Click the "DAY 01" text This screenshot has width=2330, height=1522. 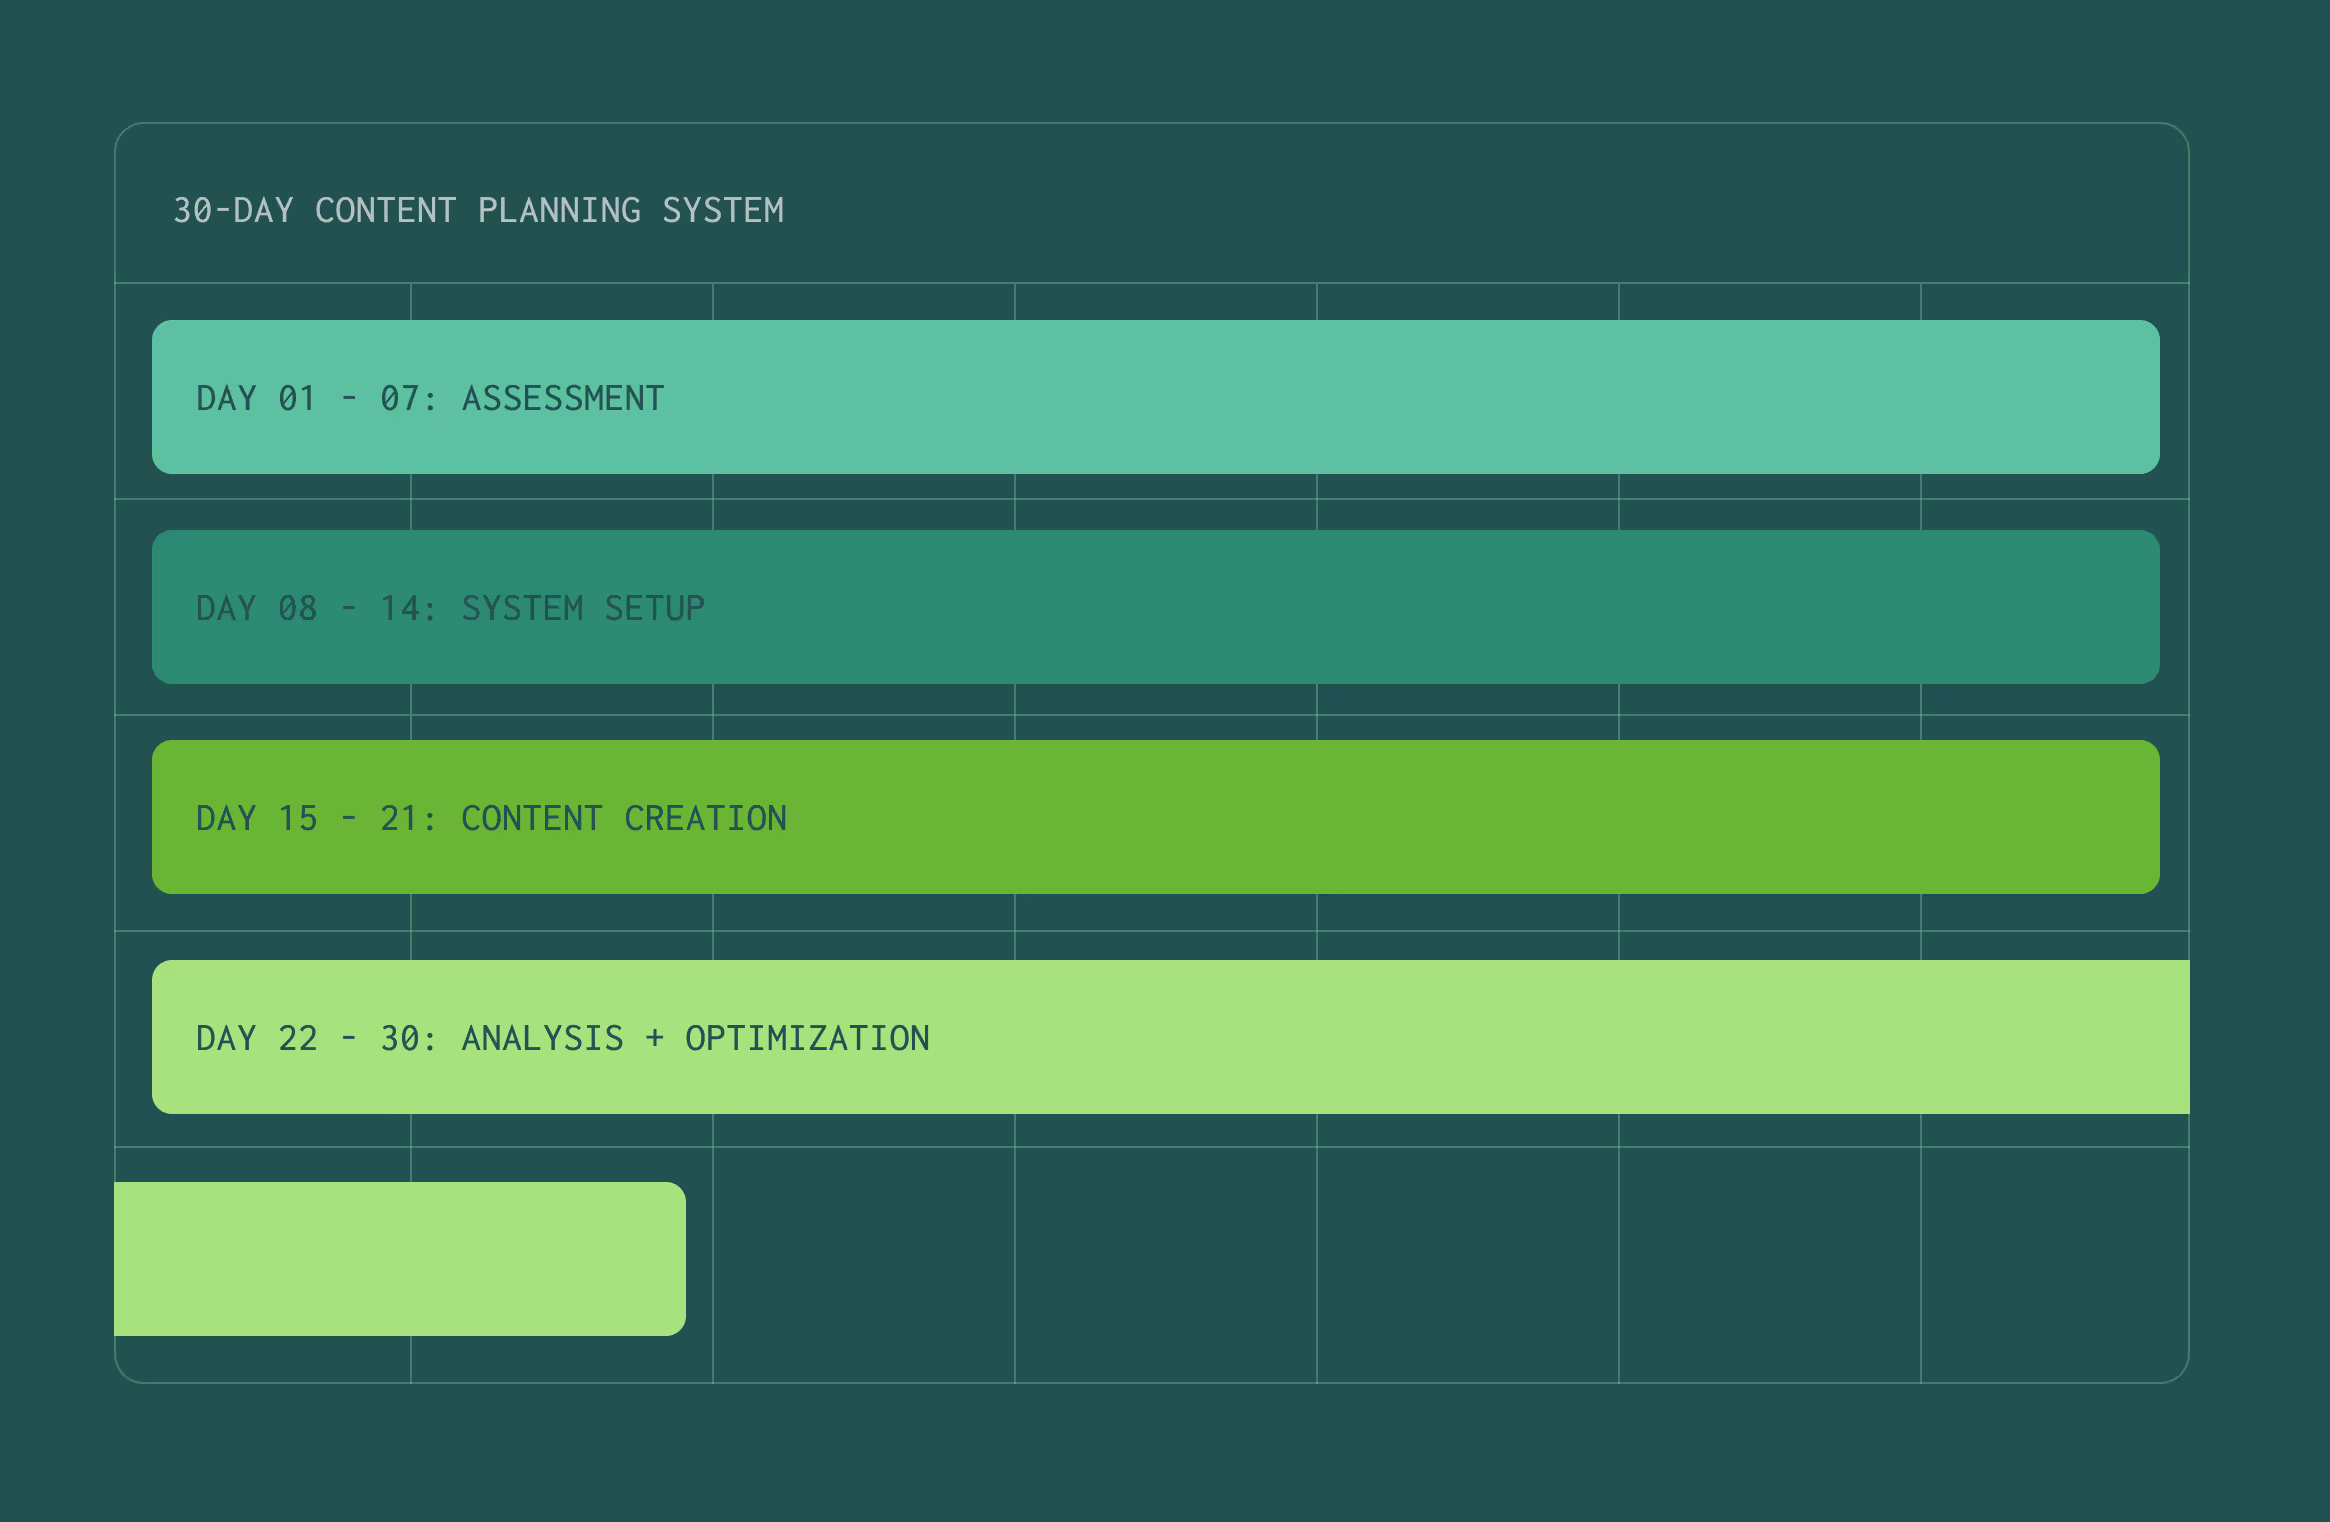[x=256, y=398]
